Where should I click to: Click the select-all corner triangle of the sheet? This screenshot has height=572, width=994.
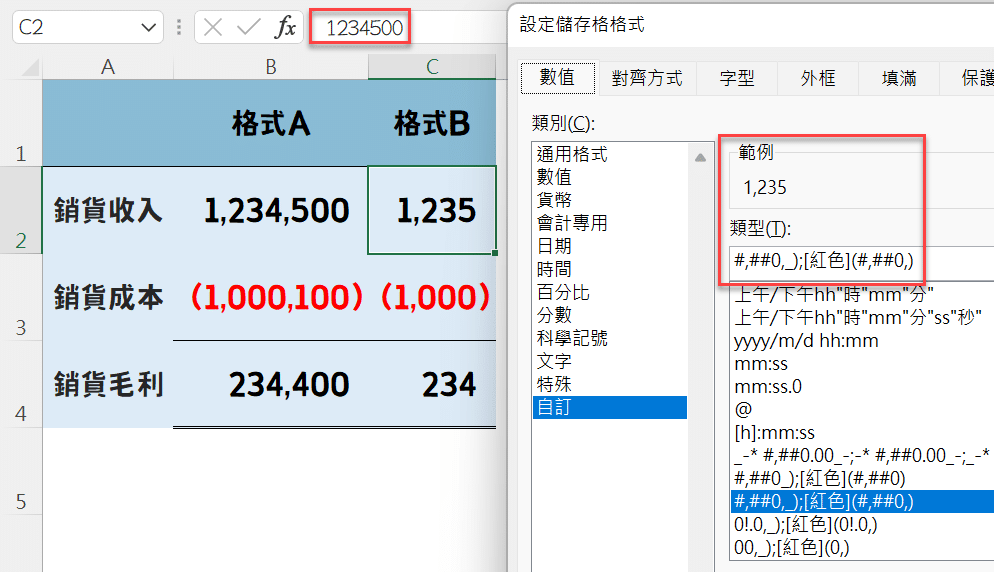click(29, 67)
